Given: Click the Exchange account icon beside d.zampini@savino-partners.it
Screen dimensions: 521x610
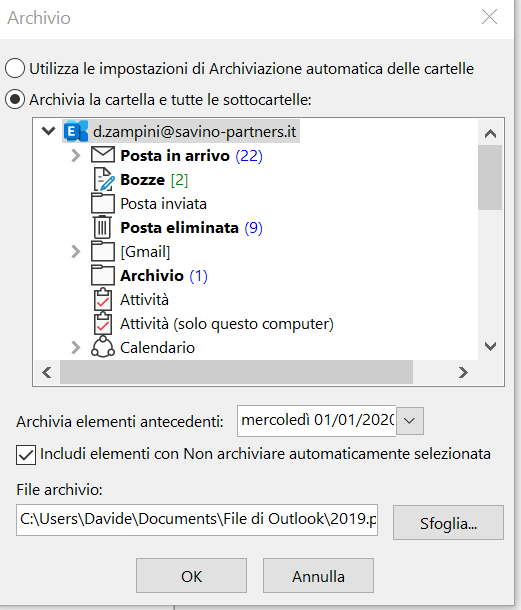Looking at the screenshot, I should 75,131.
